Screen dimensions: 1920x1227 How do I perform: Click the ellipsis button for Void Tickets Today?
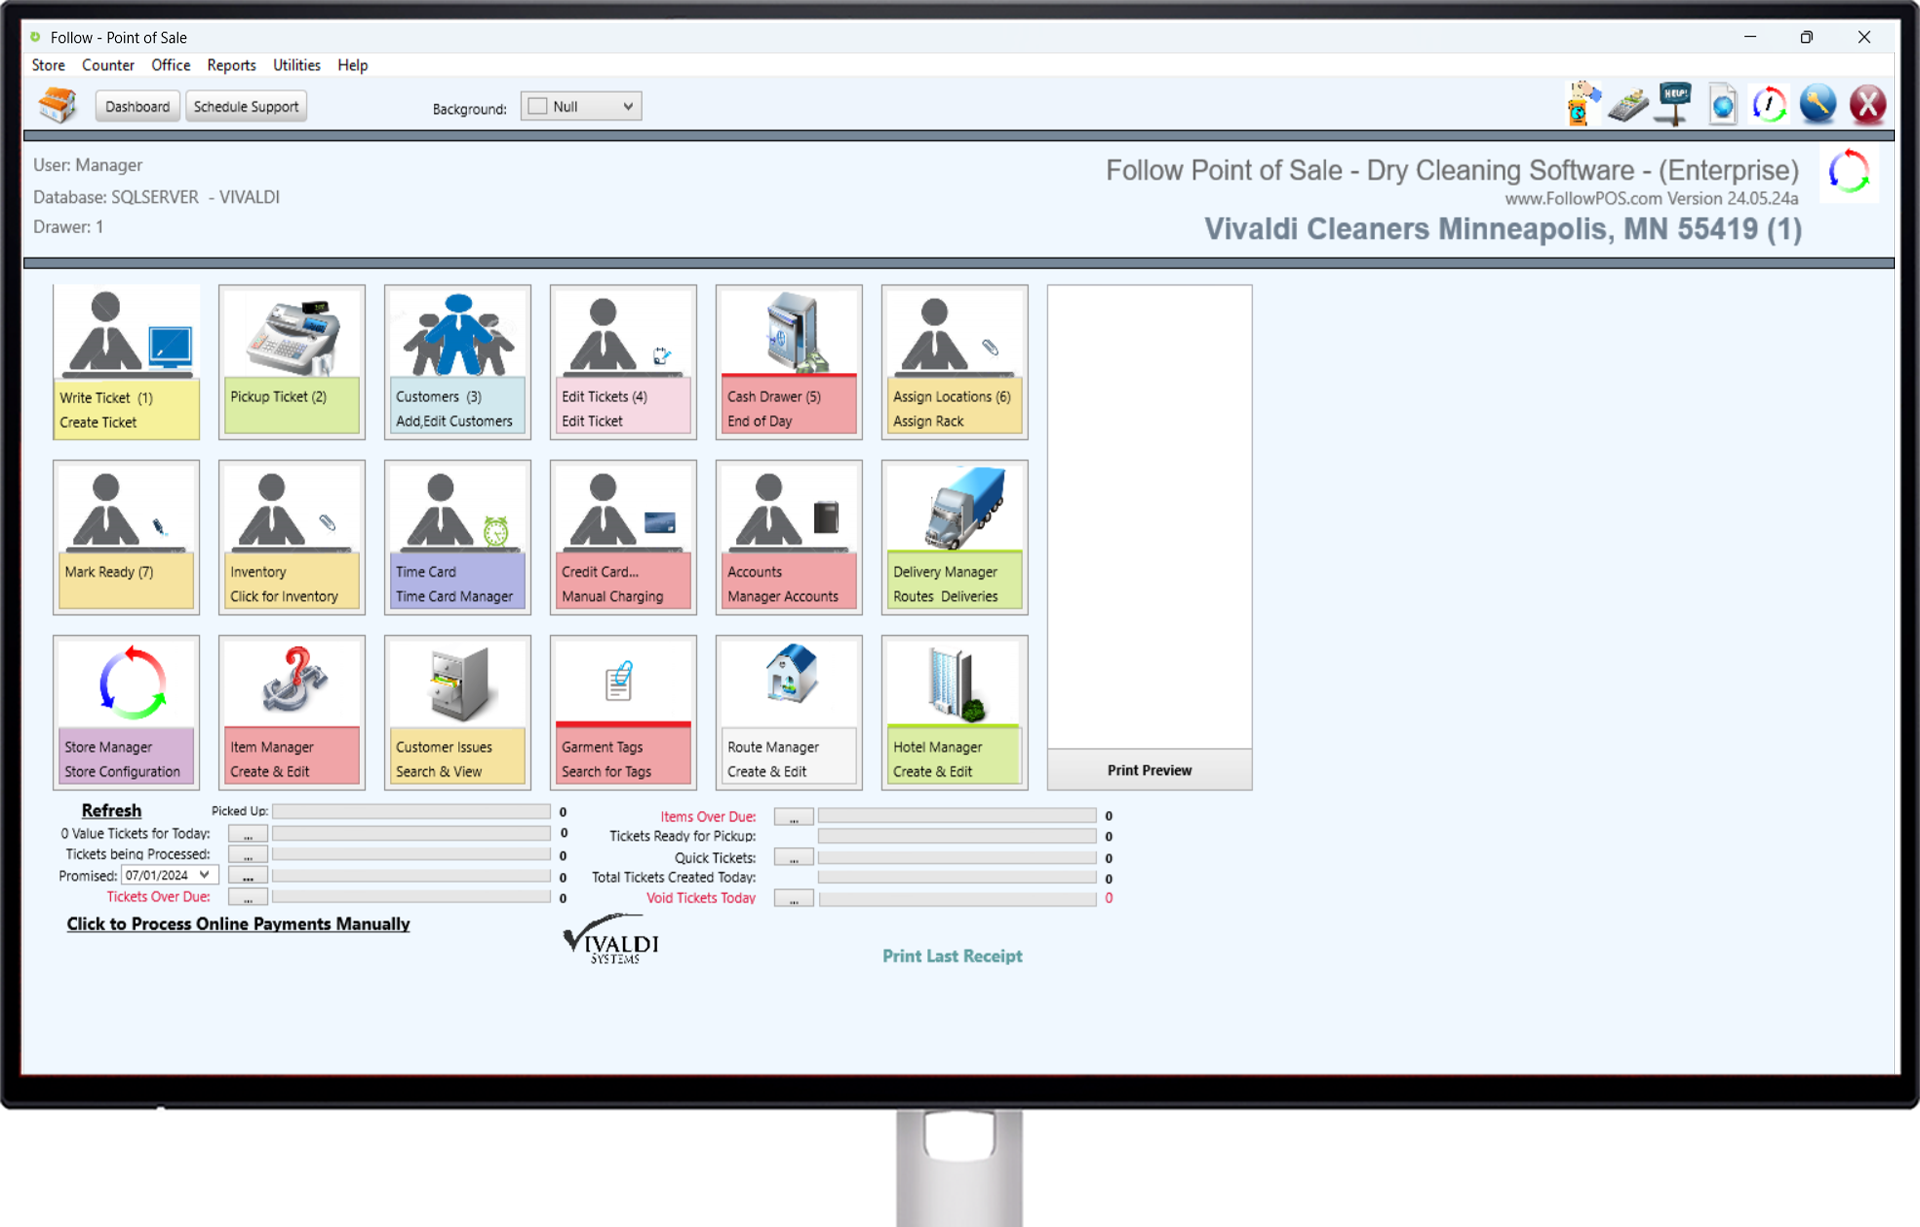click(x=794, y=899)
